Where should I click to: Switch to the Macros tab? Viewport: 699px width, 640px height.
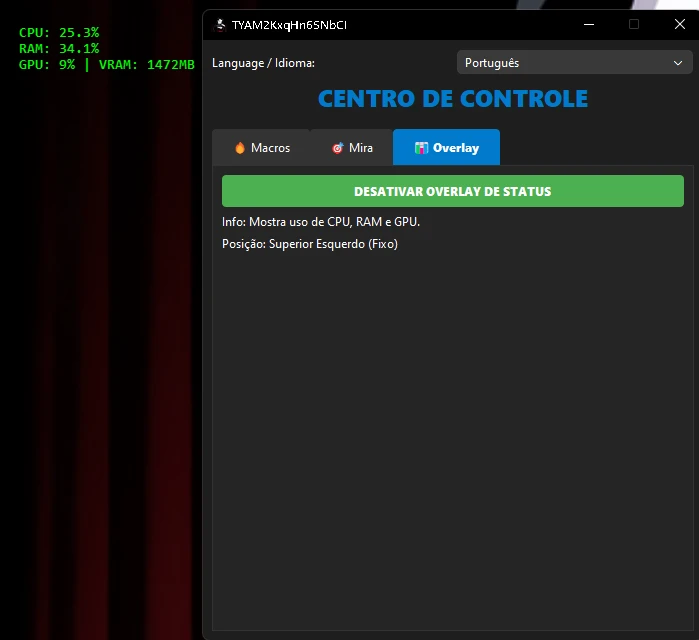coord(261,148)
